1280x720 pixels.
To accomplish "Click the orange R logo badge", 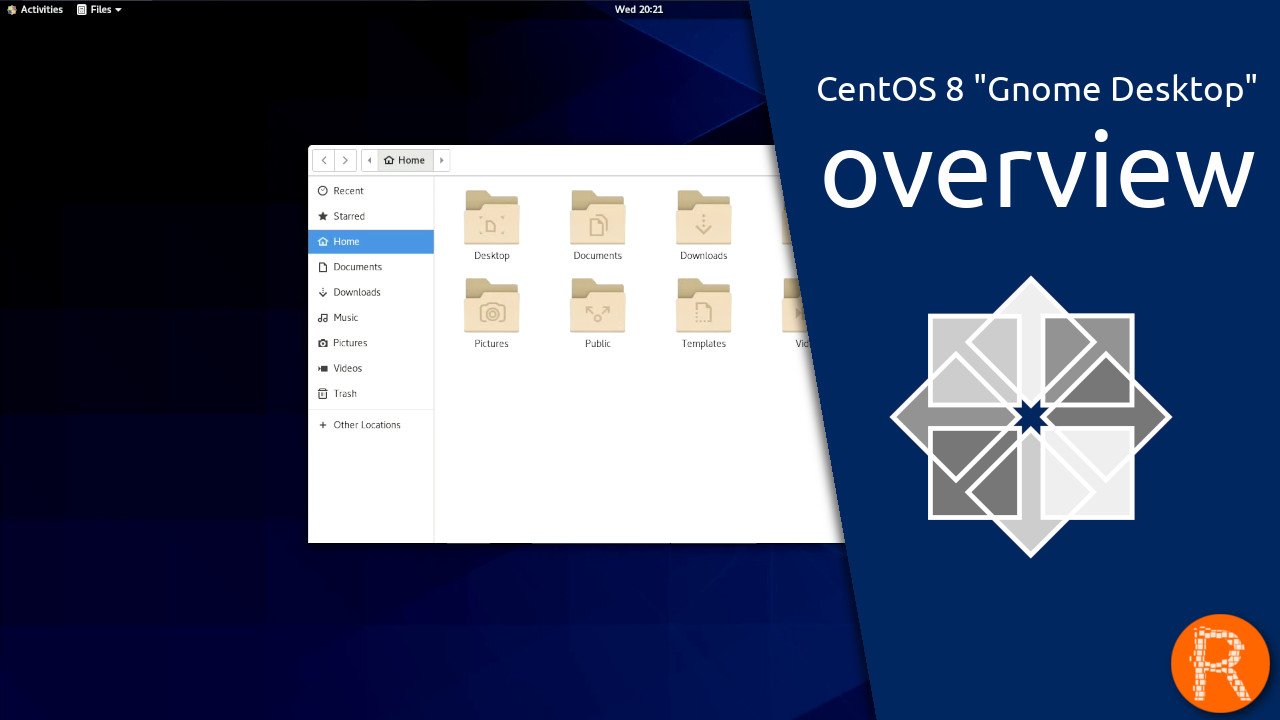I will (x=1220, y=663).
